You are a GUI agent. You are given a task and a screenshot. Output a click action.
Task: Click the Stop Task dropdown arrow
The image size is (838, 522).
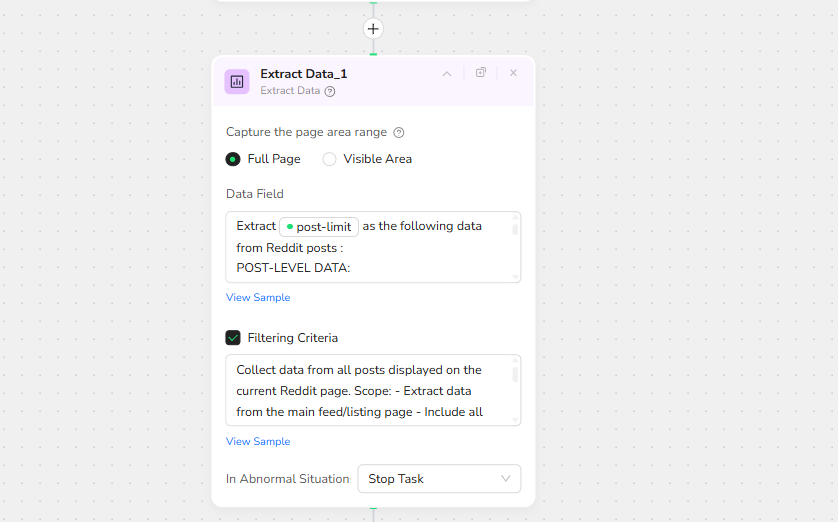tap(505, 479)
